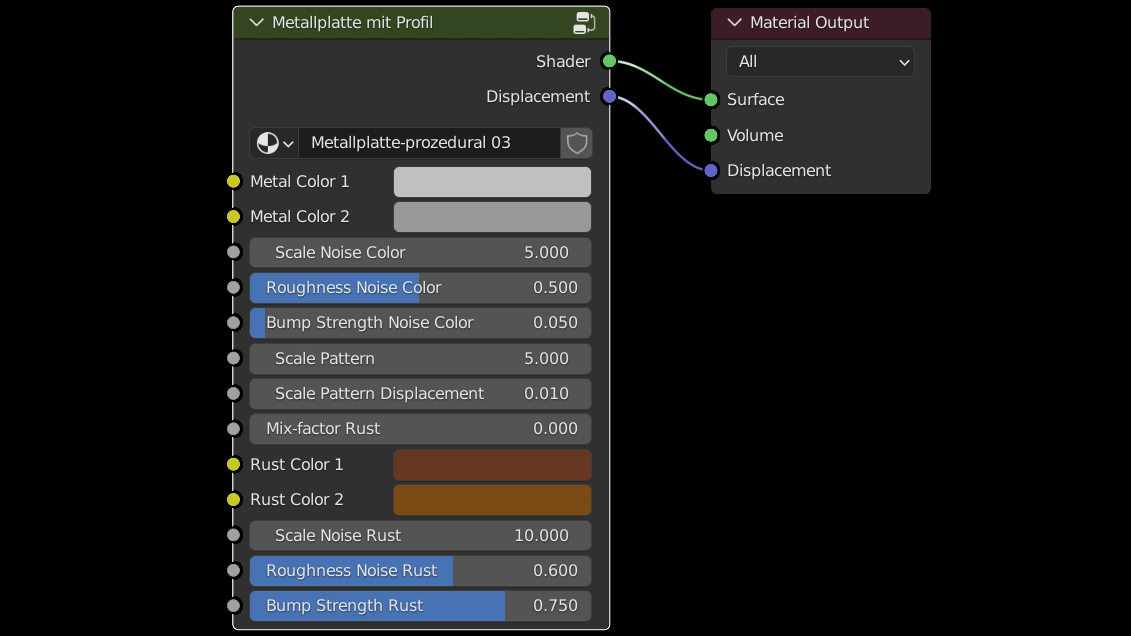This screenshot has width=1131, height=636.
Task: Click the yellow Metal Color 1 socket
Action: pyautogui.click(x=234, y=182)
